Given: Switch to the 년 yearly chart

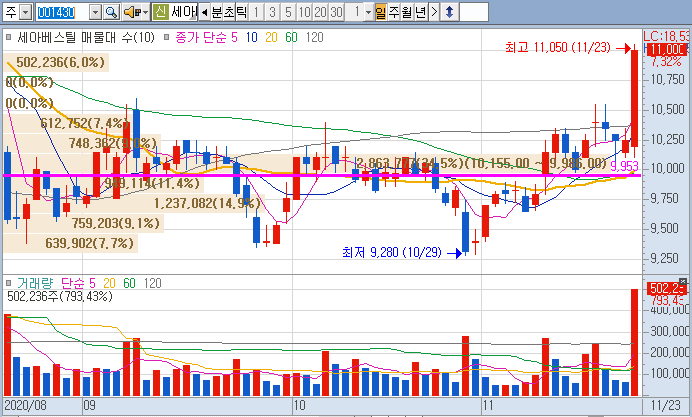Looking at the screenshot, I should point(421,12).
